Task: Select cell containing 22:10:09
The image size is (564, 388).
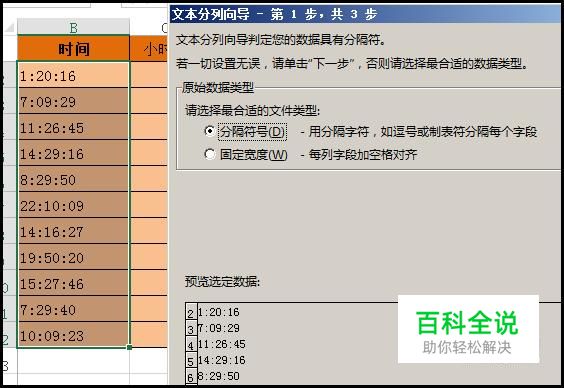Action: point(73,205)
